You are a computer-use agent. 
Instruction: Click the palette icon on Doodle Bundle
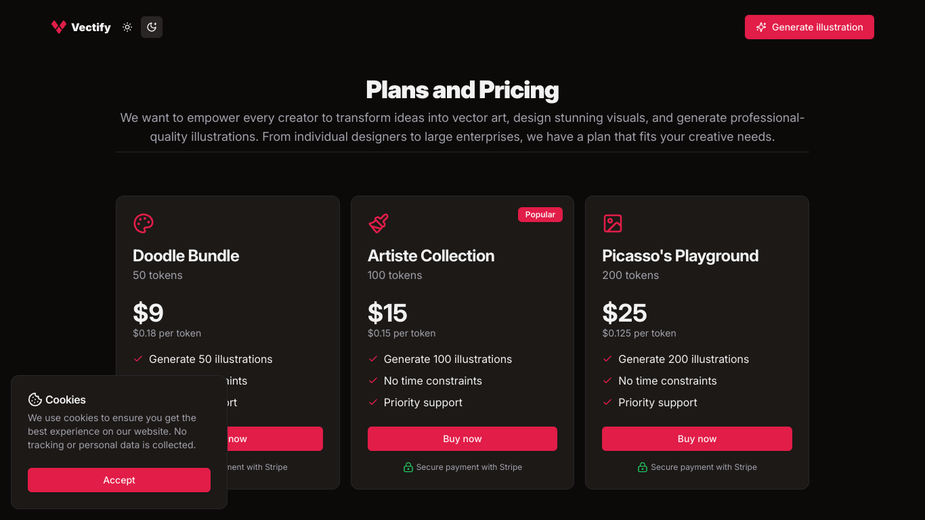143,223
